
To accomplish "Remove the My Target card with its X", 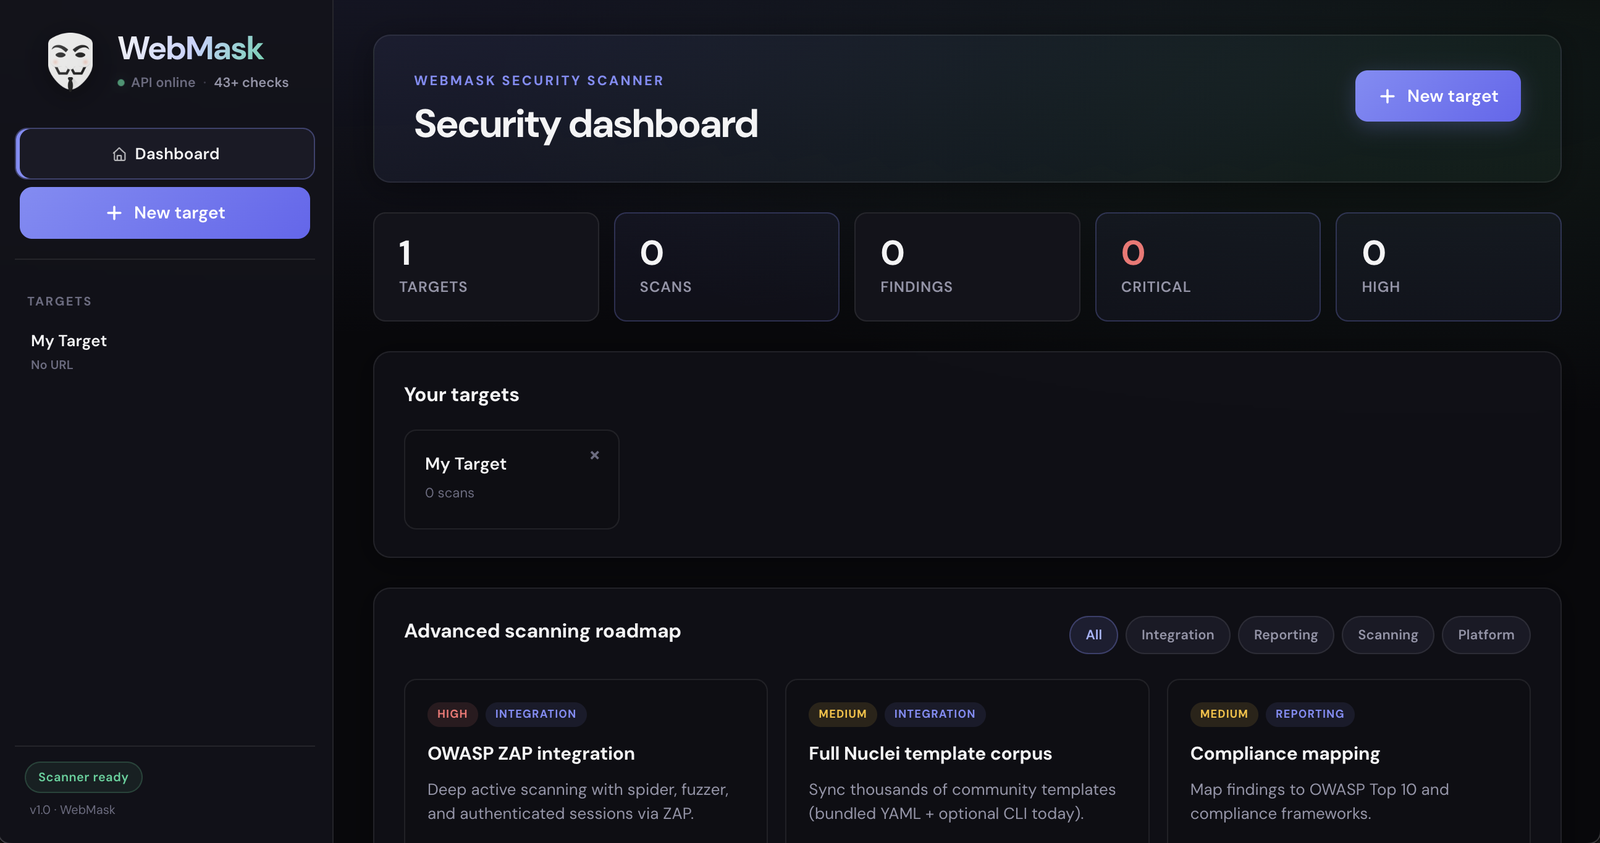I will (595, 455).
